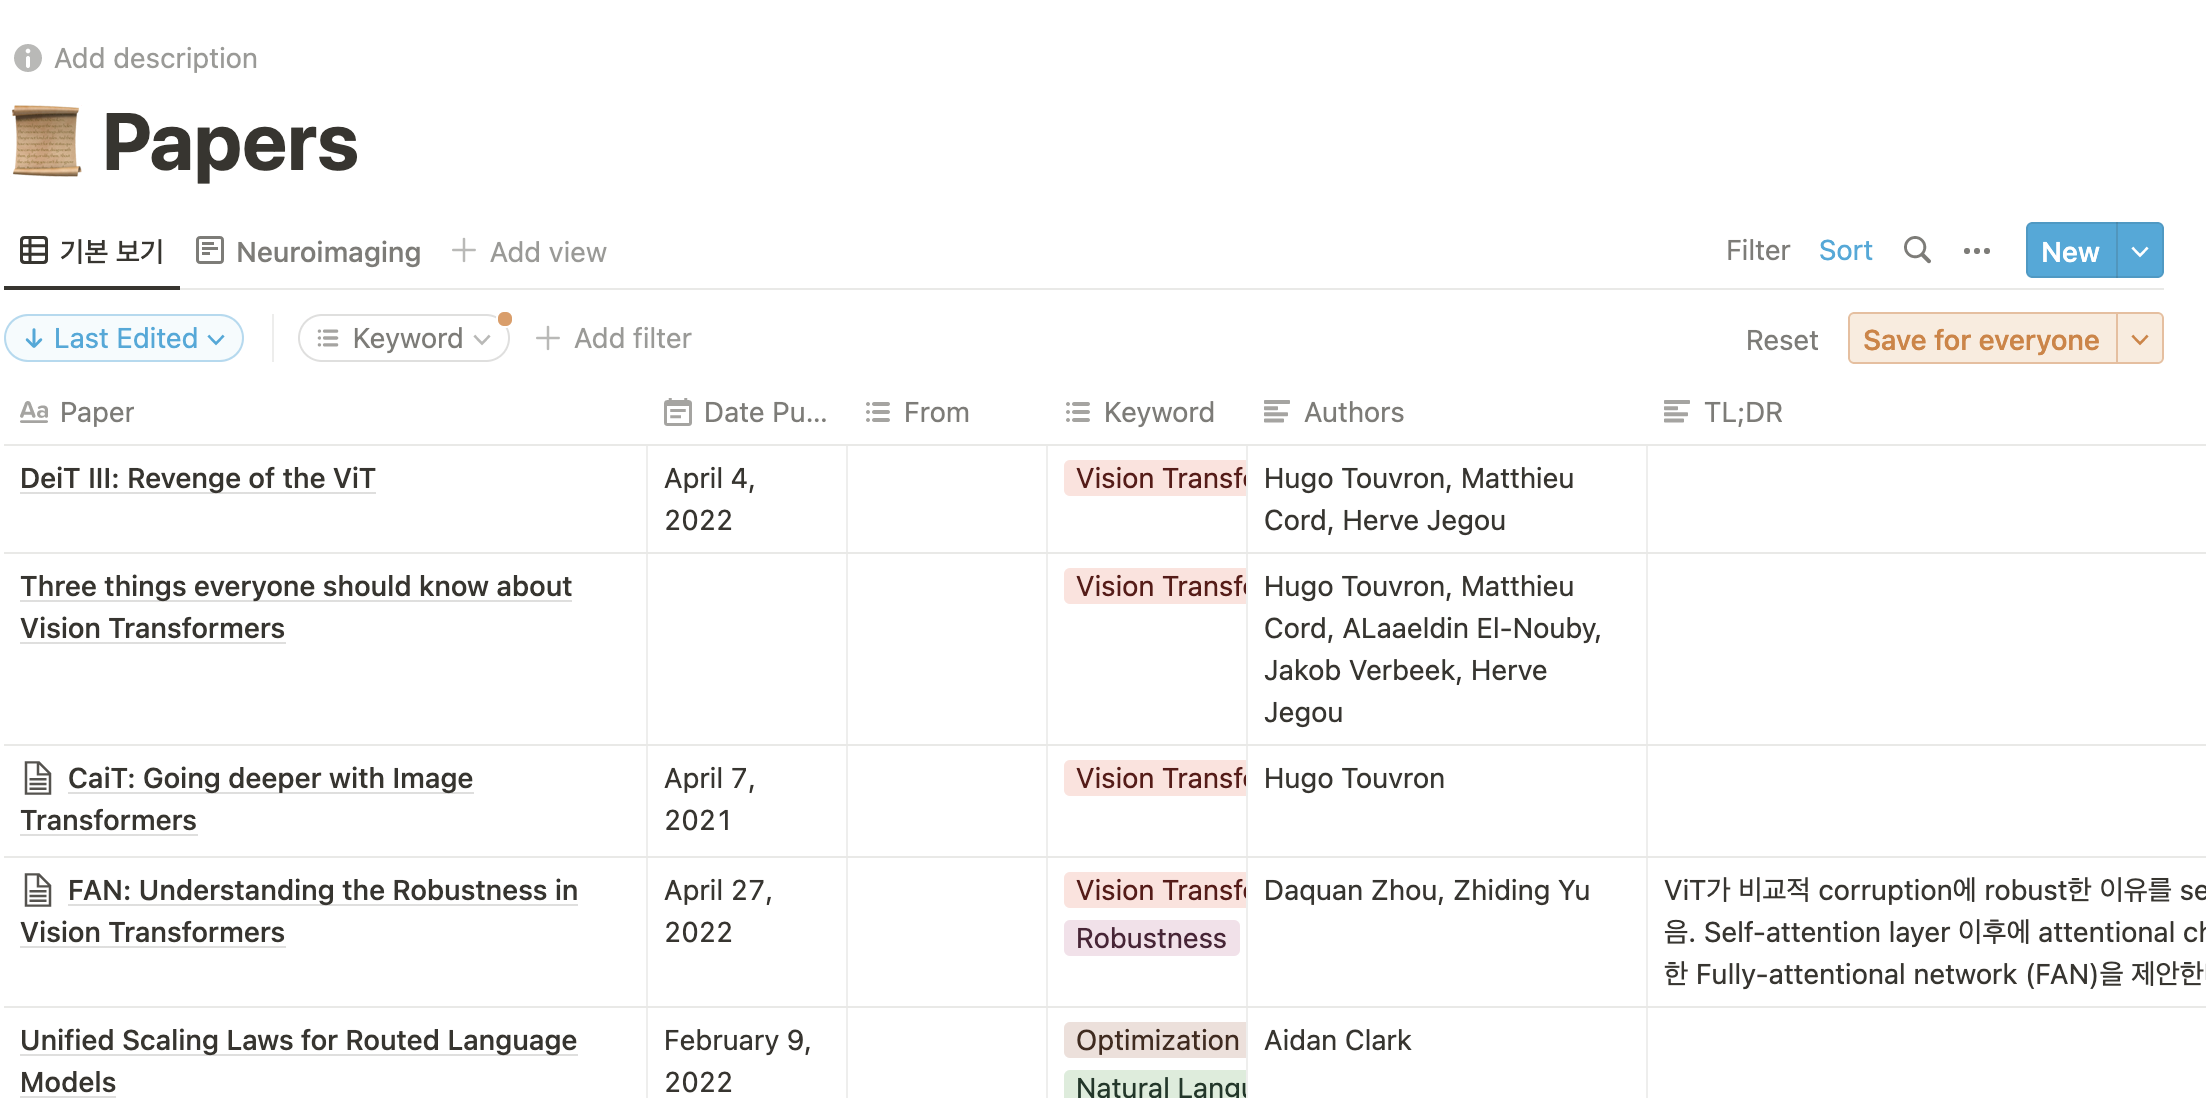Image resolution: width=2206 pixels, height=1098 pixels.
Task: Open the three-dots more options menu
Action: [1976, 251]
